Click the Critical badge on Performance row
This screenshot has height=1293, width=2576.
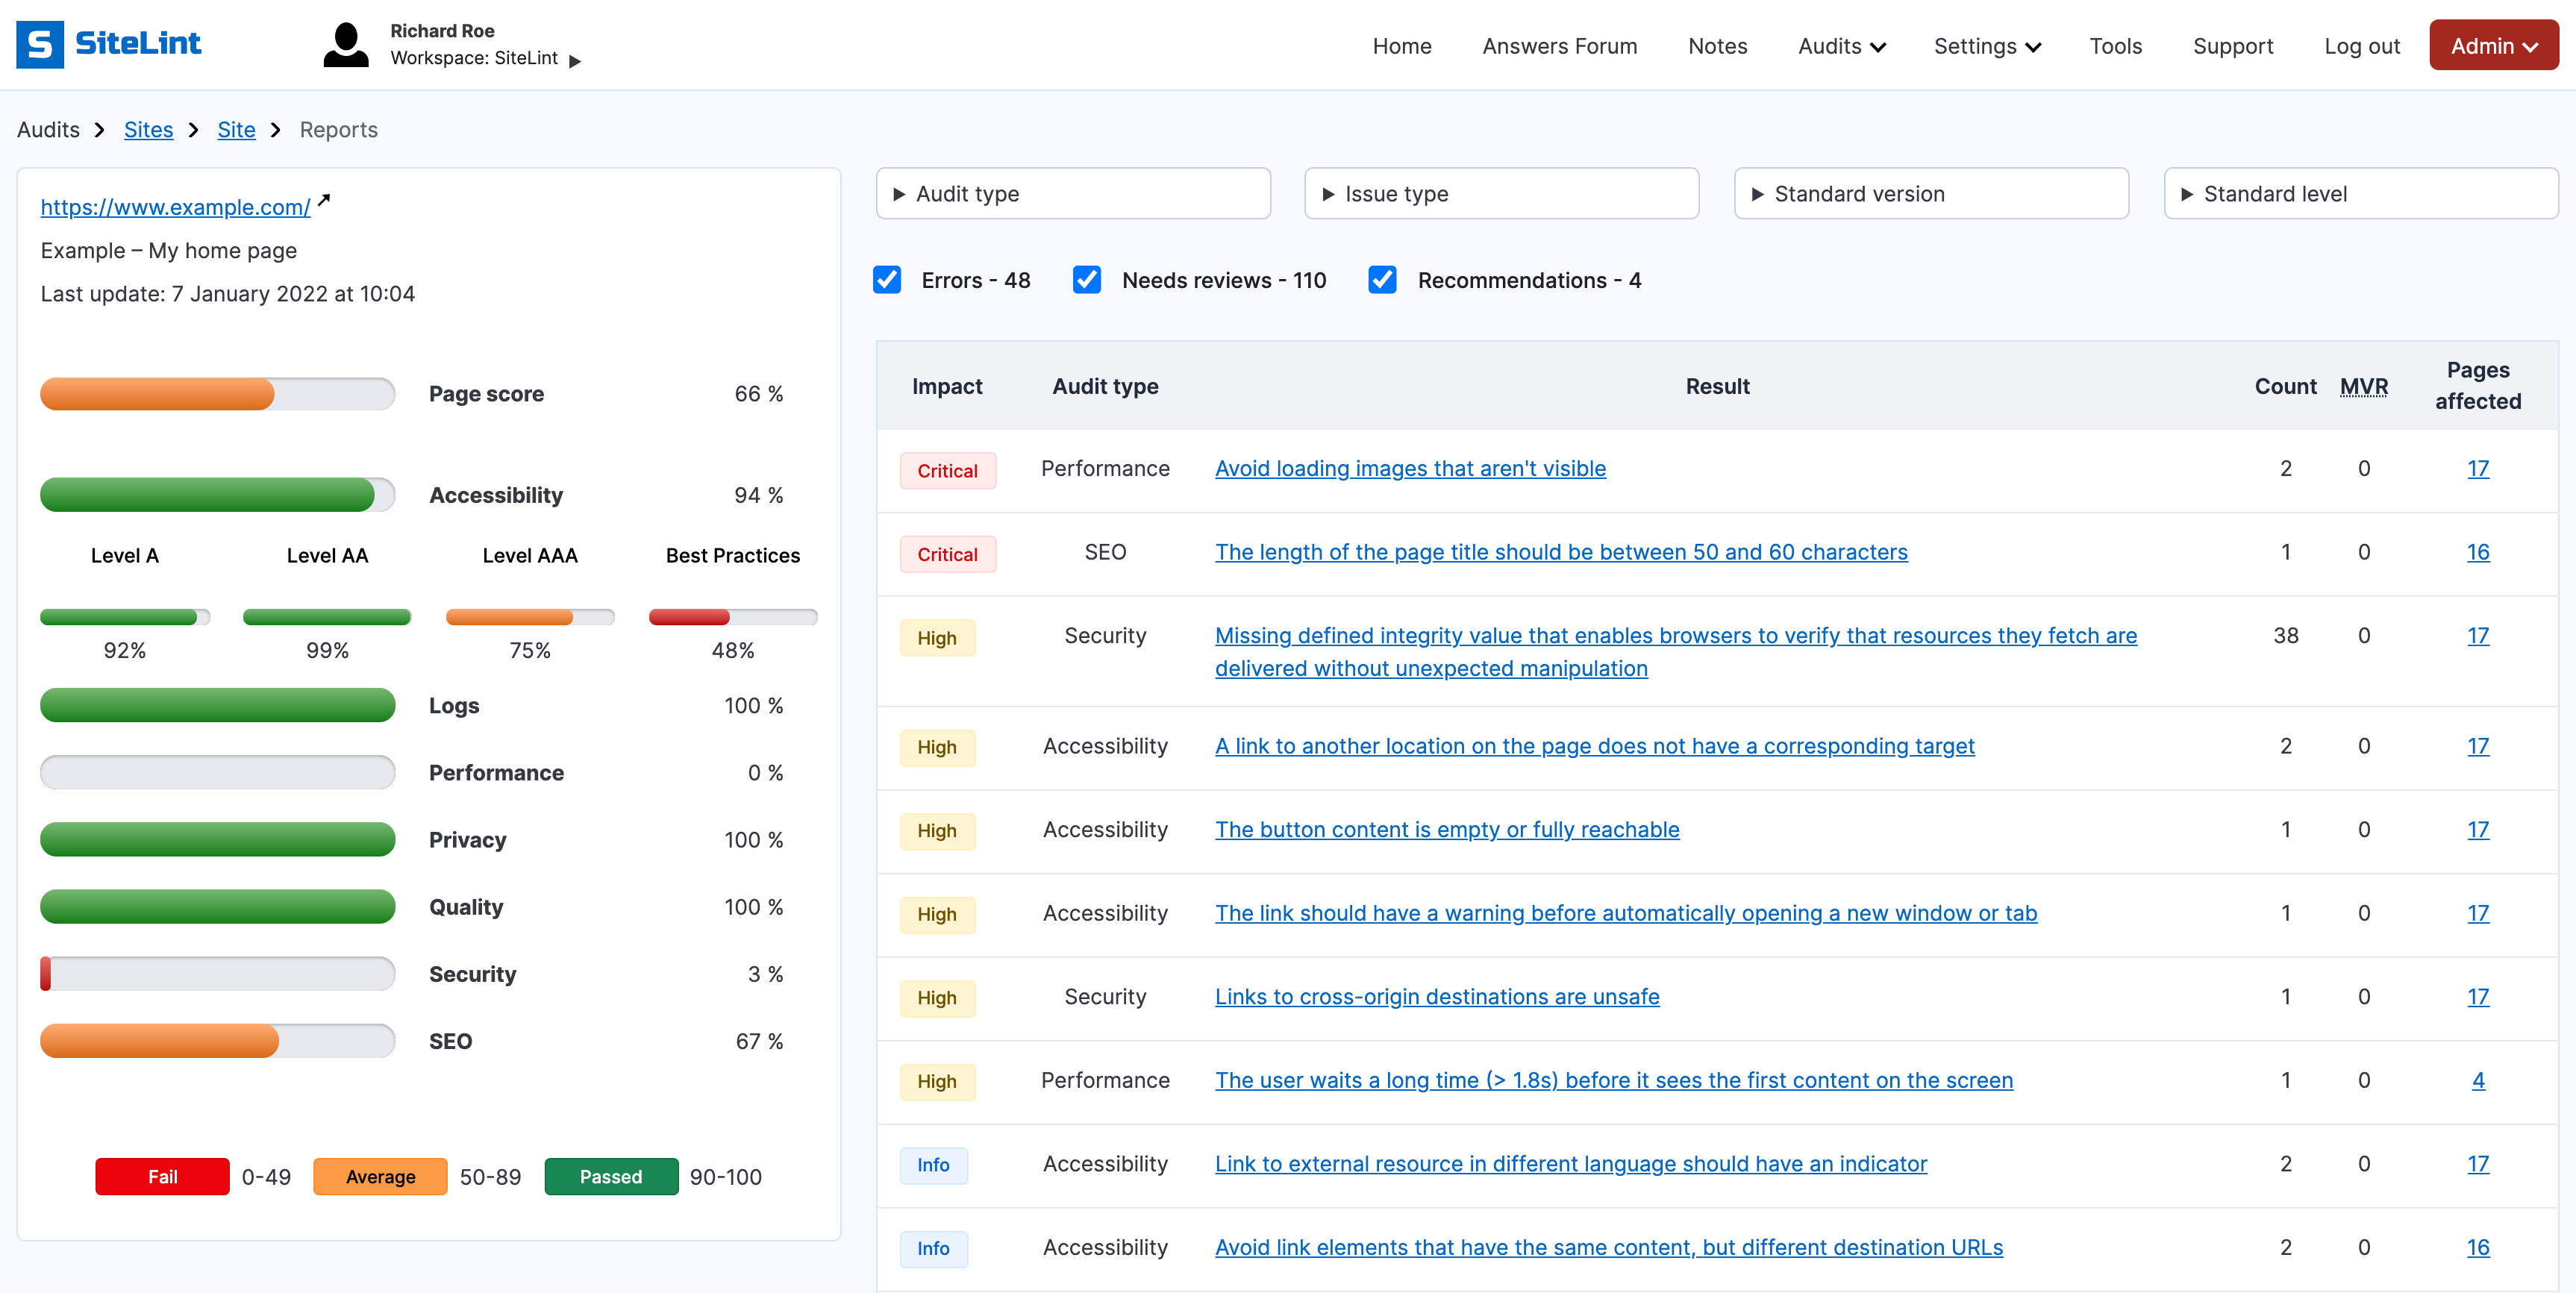[947, 471]
